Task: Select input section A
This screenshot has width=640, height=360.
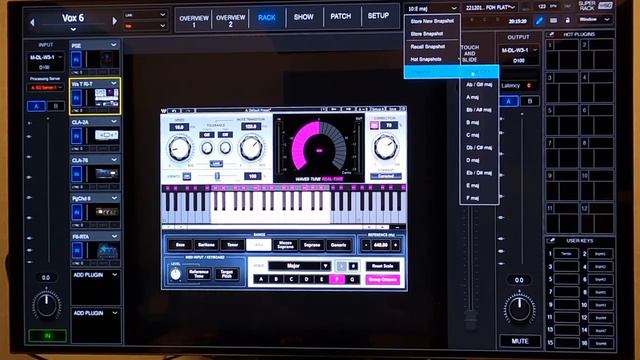Action: tap(36, 106)
